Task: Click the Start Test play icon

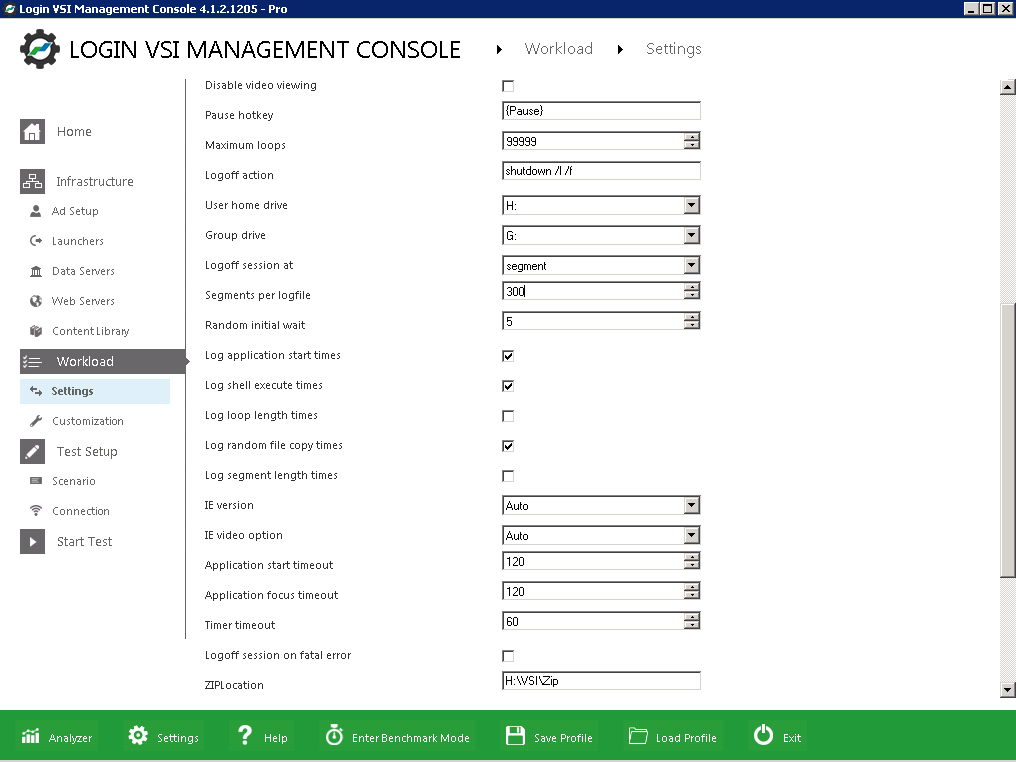Action: coord(32,542)
